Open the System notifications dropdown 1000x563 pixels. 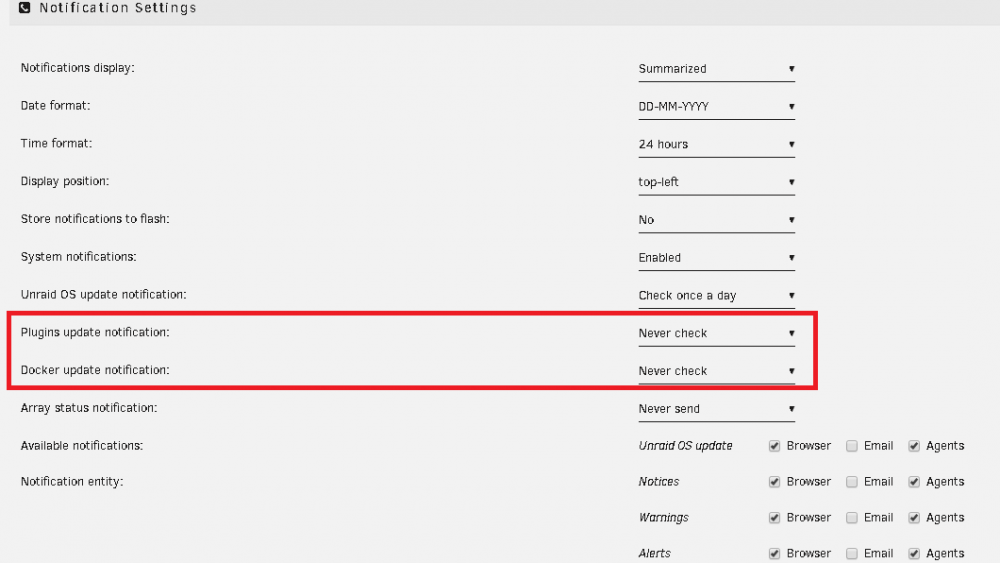[x=716, y=258]
